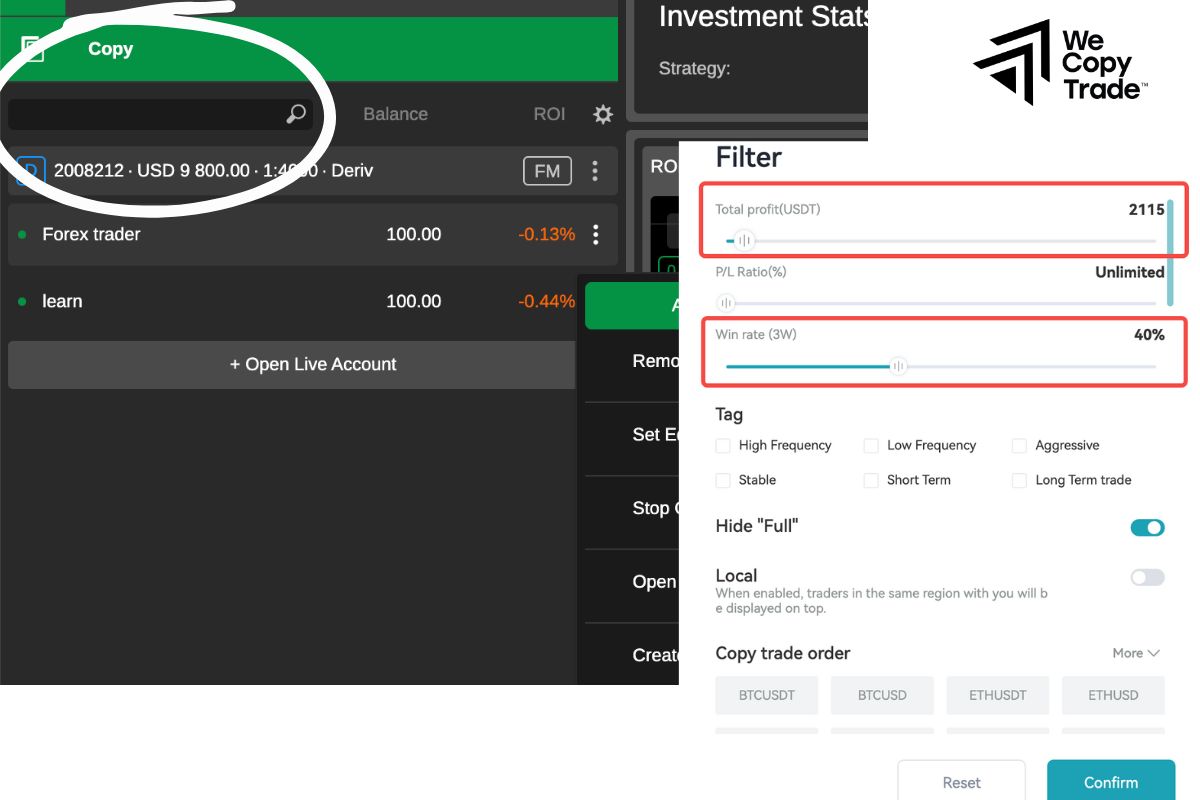Open the three-dot menu for the Deriv account
The height and width of the screenshot is (800, 1200).
pos(595,170)
